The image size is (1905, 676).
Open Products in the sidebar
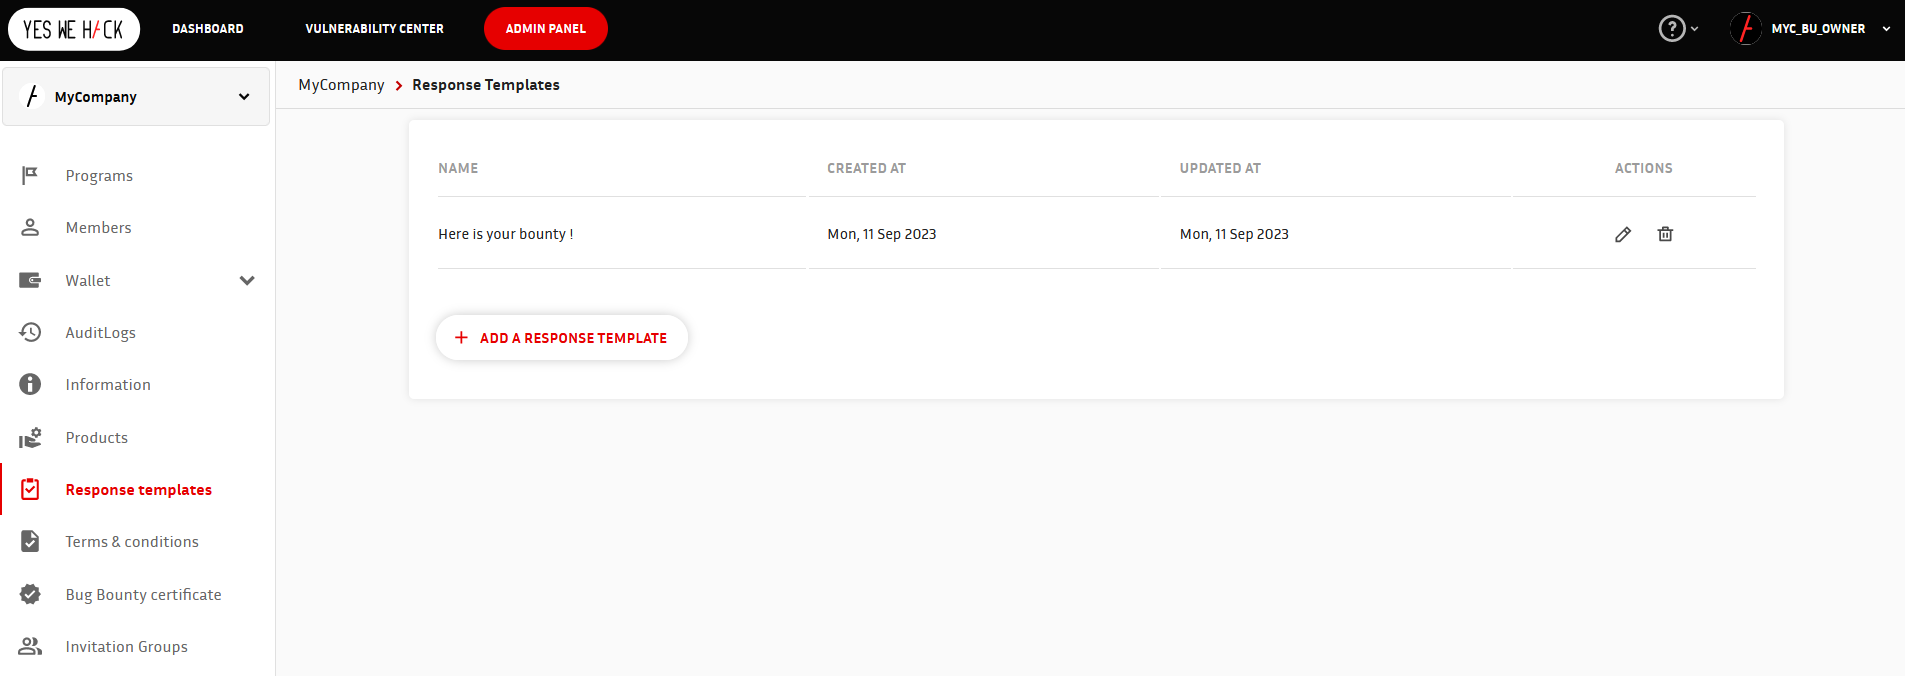coord(96,438)
